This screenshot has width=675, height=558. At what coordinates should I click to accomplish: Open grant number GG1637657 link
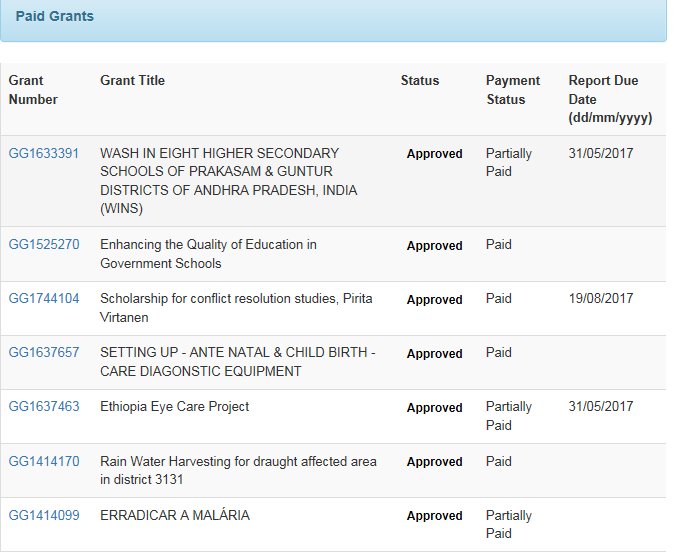[44, 352]
